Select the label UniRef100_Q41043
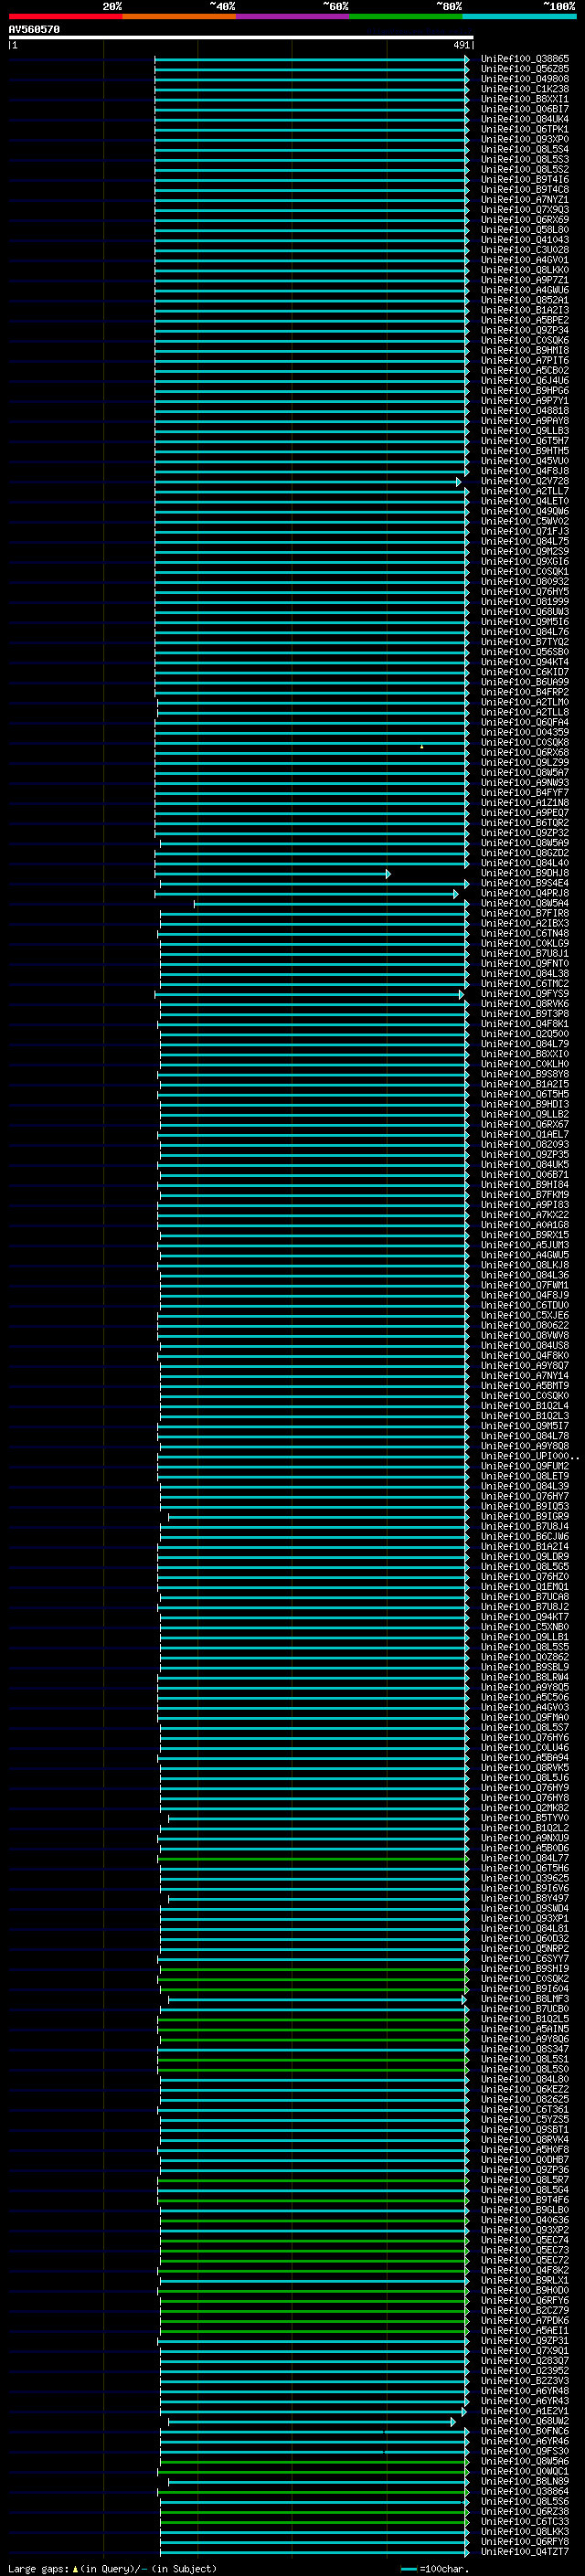 point(525,240)
